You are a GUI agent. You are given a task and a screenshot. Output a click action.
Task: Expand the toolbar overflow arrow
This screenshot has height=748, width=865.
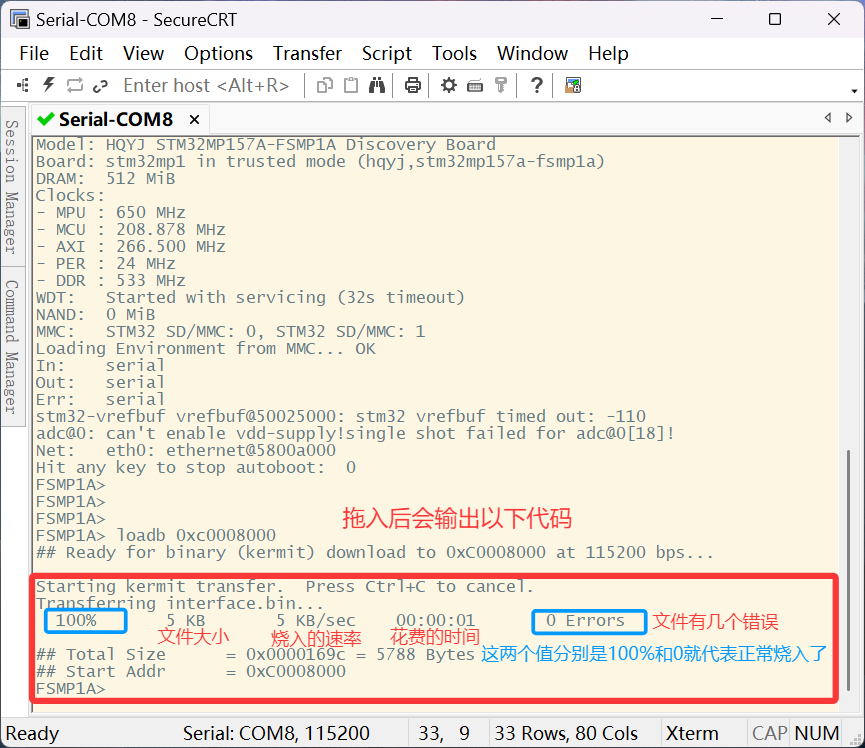(854, 91)
